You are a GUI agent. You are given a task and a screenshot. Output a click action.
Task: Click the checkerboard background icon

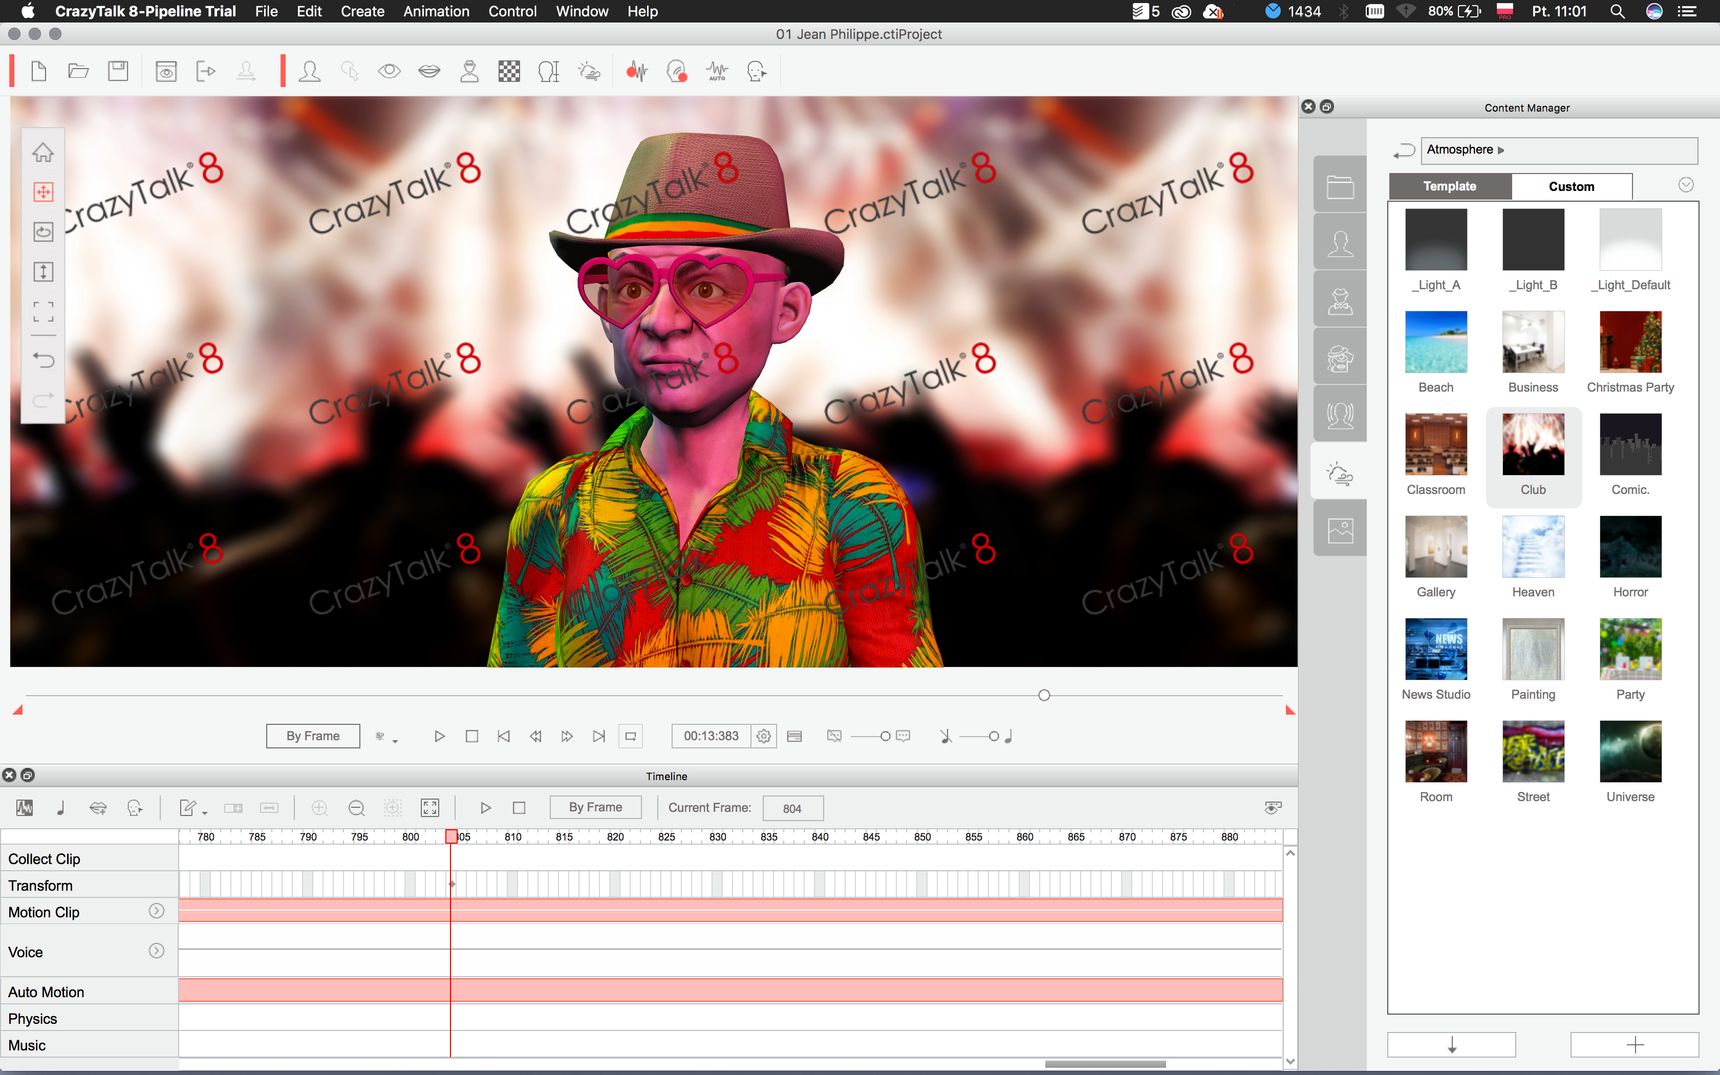point(509,71)
